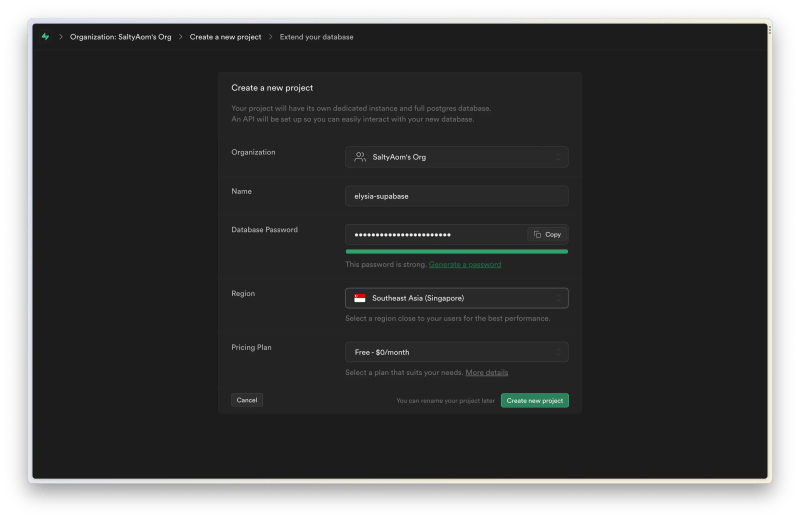800x520 pixels.
Task: Click the 'You can rename your project later' text
Action: tap(445, 401)
